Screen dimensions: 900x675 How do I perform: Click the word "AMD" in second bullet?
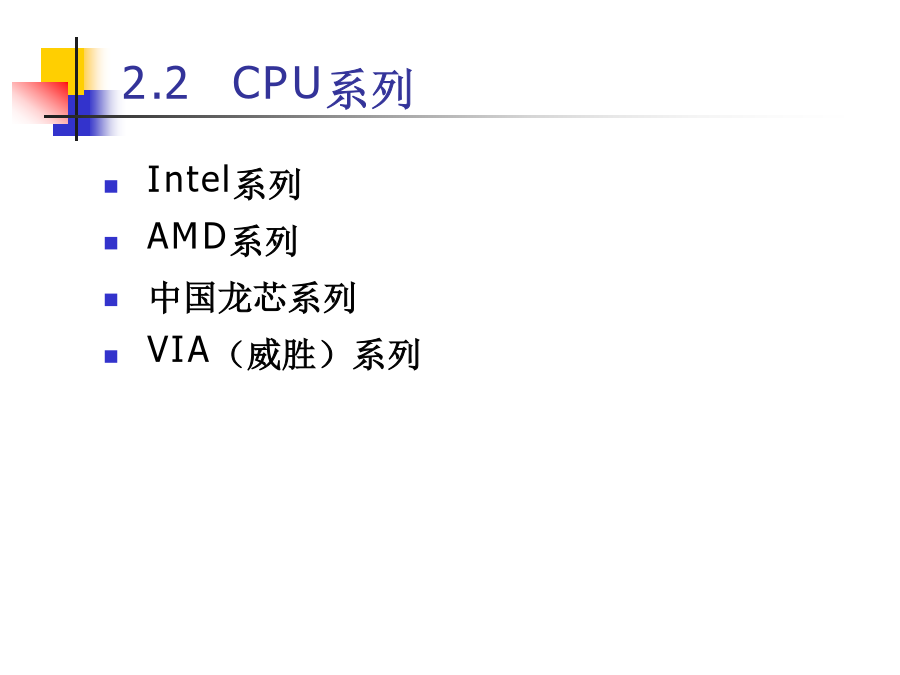(187, 236)
